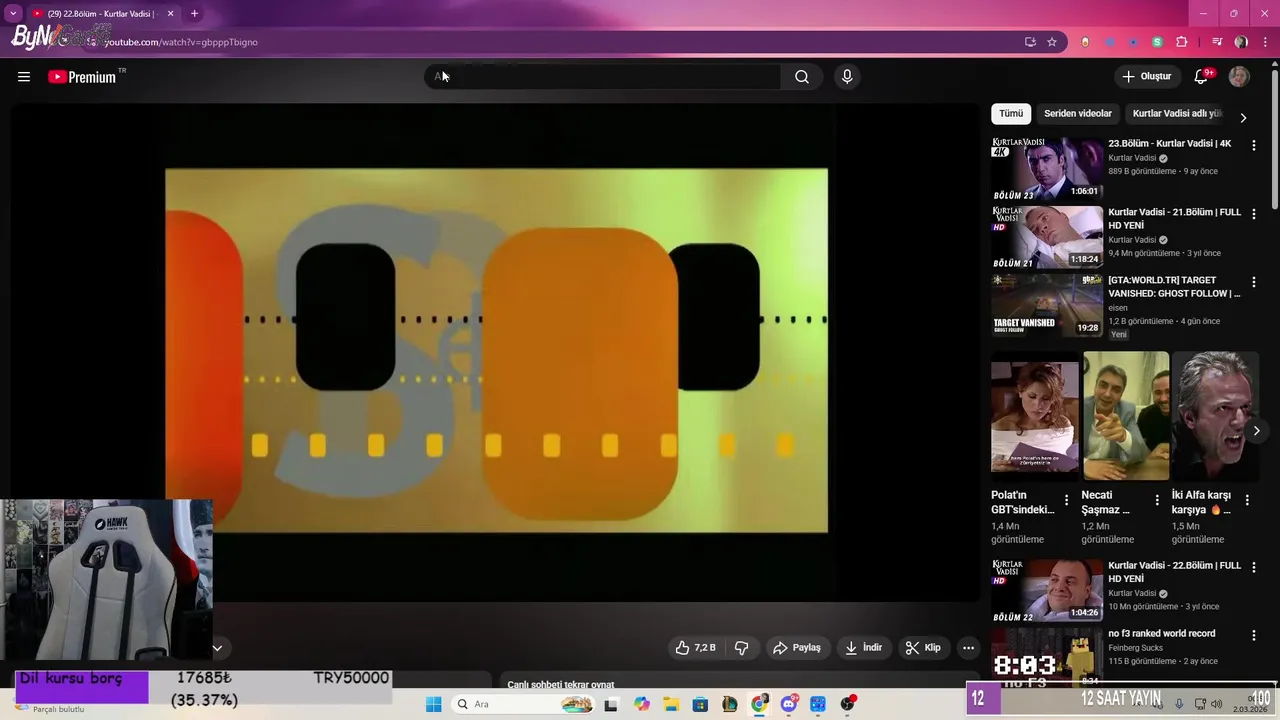Select the Tümü filter chip
1280x720 pixels.
point(1011,114)
